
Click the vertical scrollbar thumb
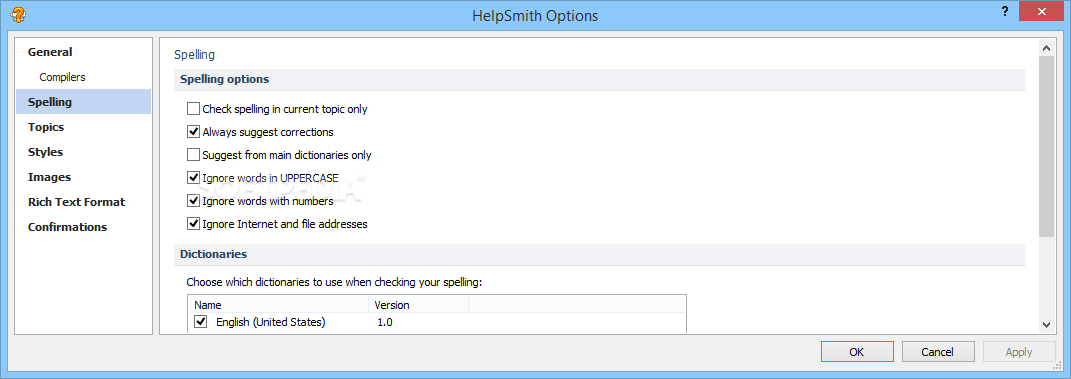pos(1046,147)
